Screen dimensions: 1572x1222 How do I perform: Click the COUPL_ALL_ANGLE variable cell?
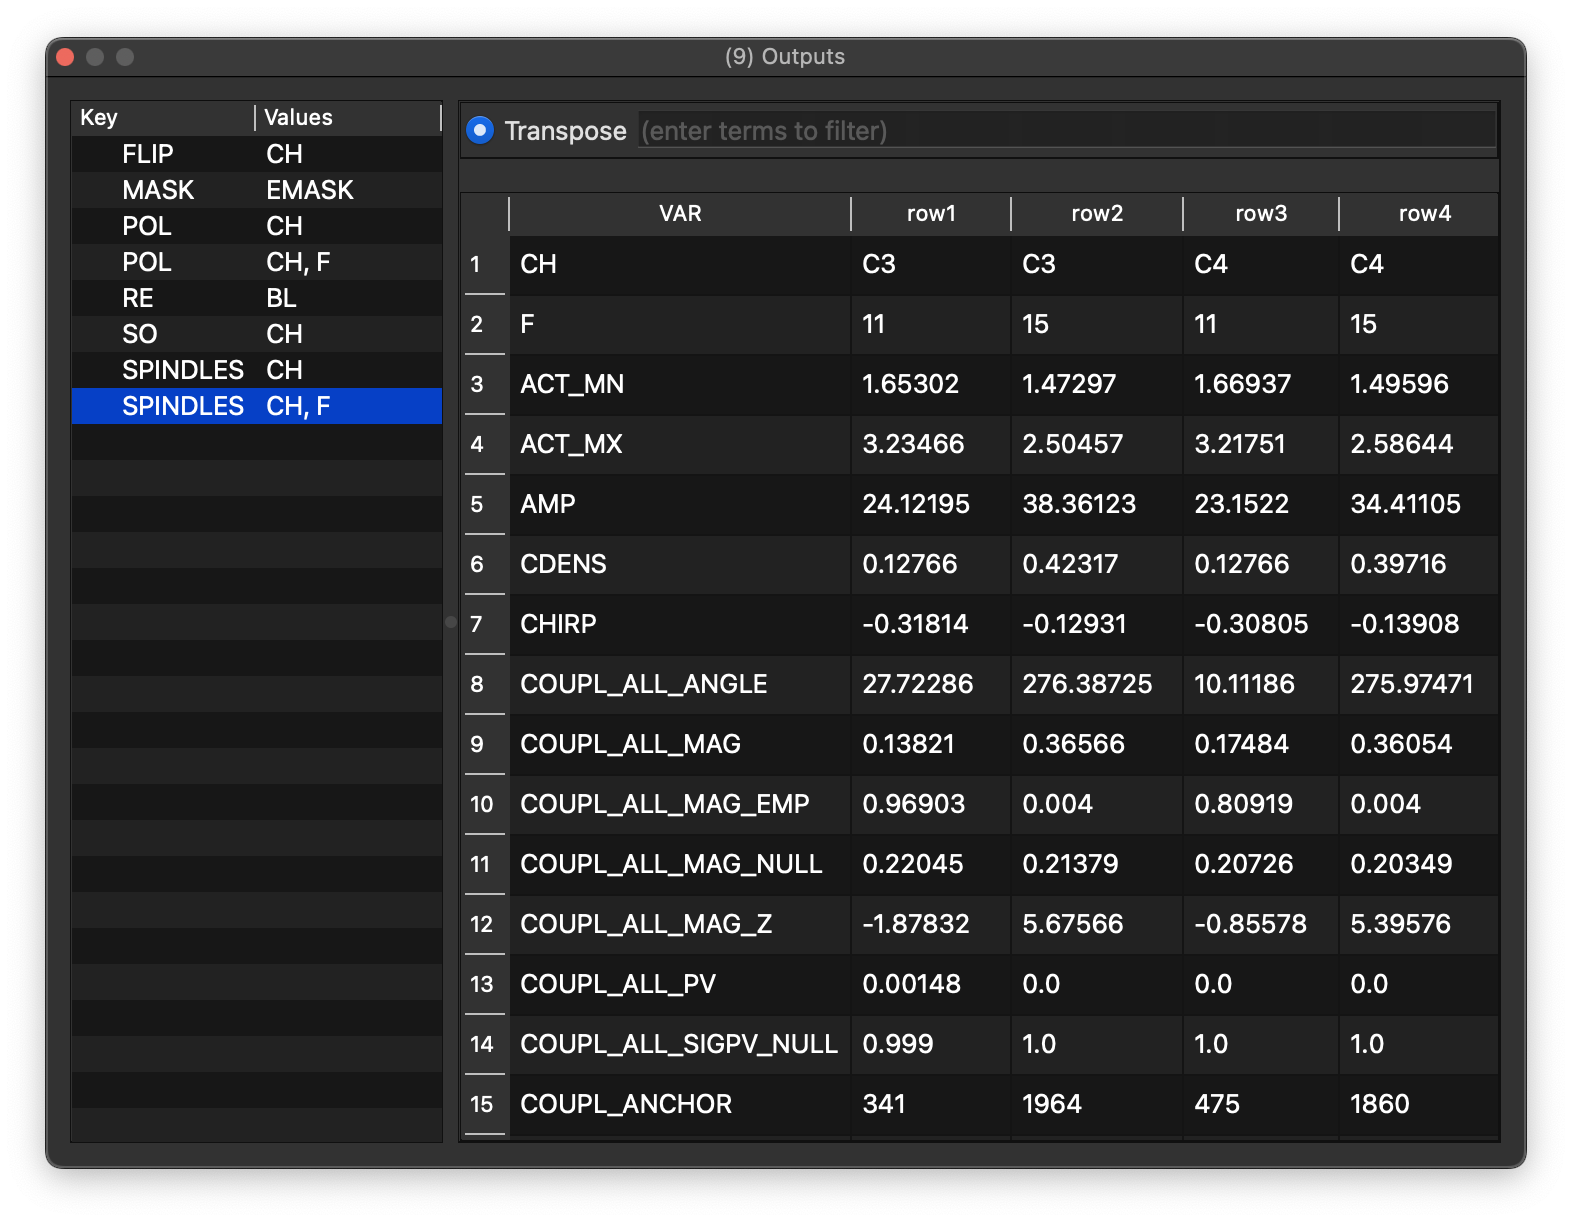coord(680,685)
